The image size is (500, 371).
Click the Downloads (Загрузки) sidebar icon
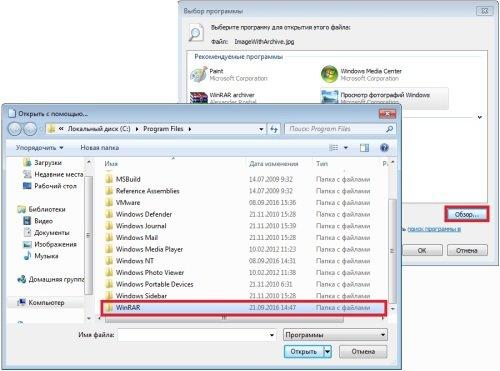pyautogui.click(x=27, y=162)
